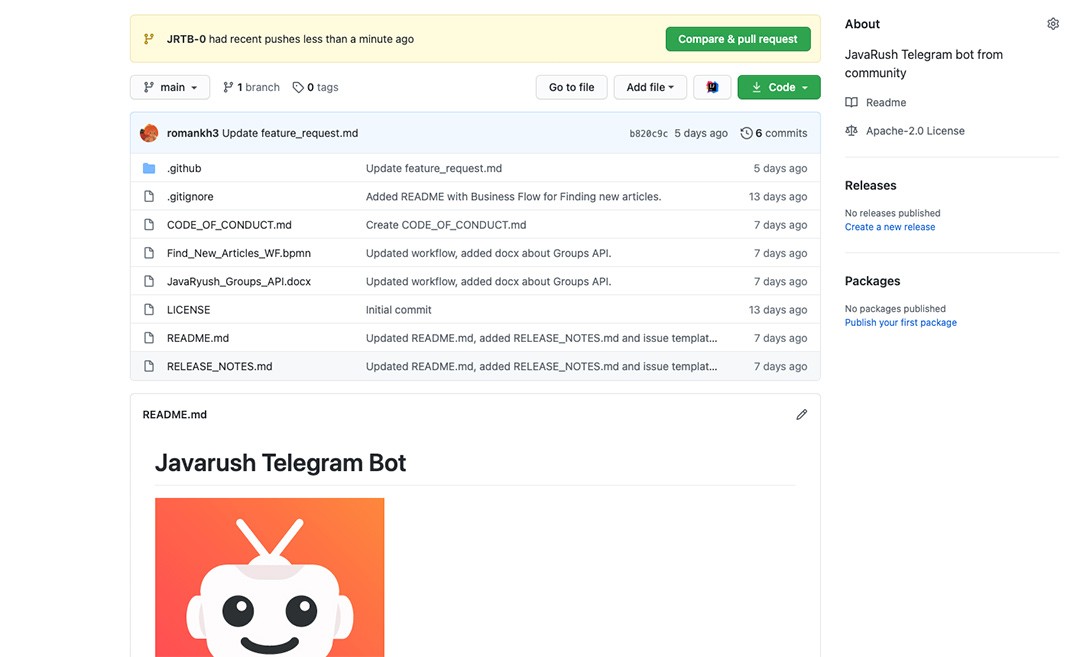Click the scales icon next to Apache-2.0 License
This screenshot has height=657, width=1080.
[x=851, y=131]
